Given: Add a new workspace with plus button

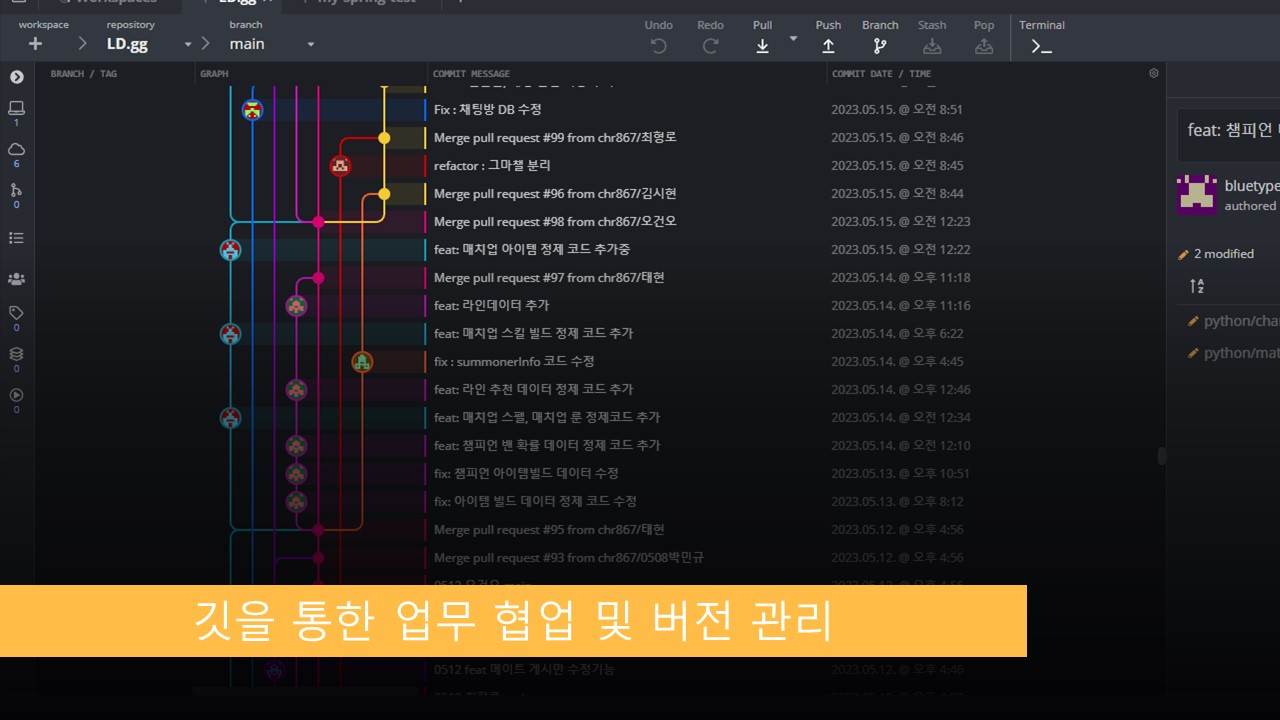Looking at the screenshot, I should [35, 44].
